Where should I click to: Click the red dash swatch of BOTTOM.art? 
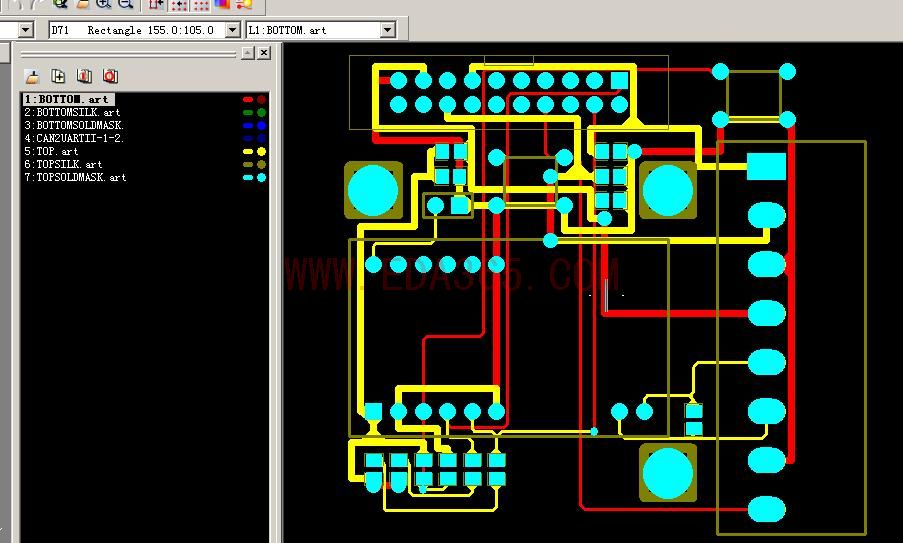click(x=248, y=100)
